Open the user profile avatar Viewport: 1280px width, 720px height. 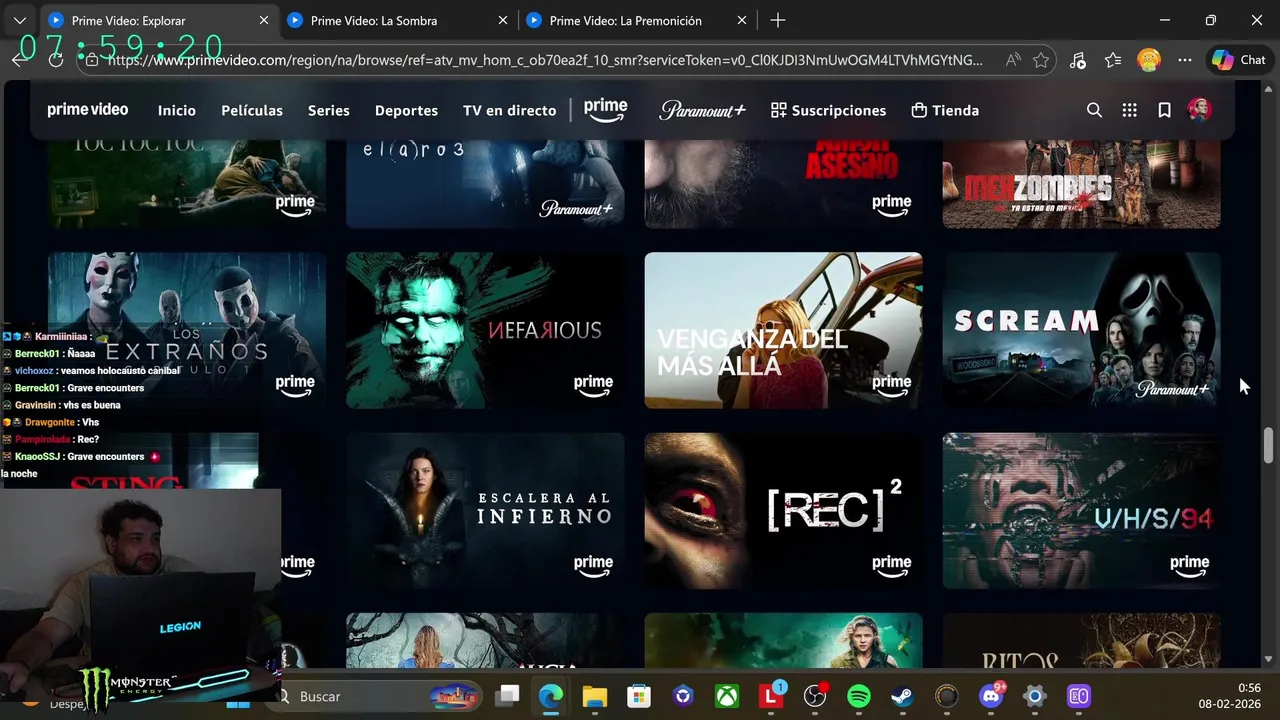[x=1199, y=110]
